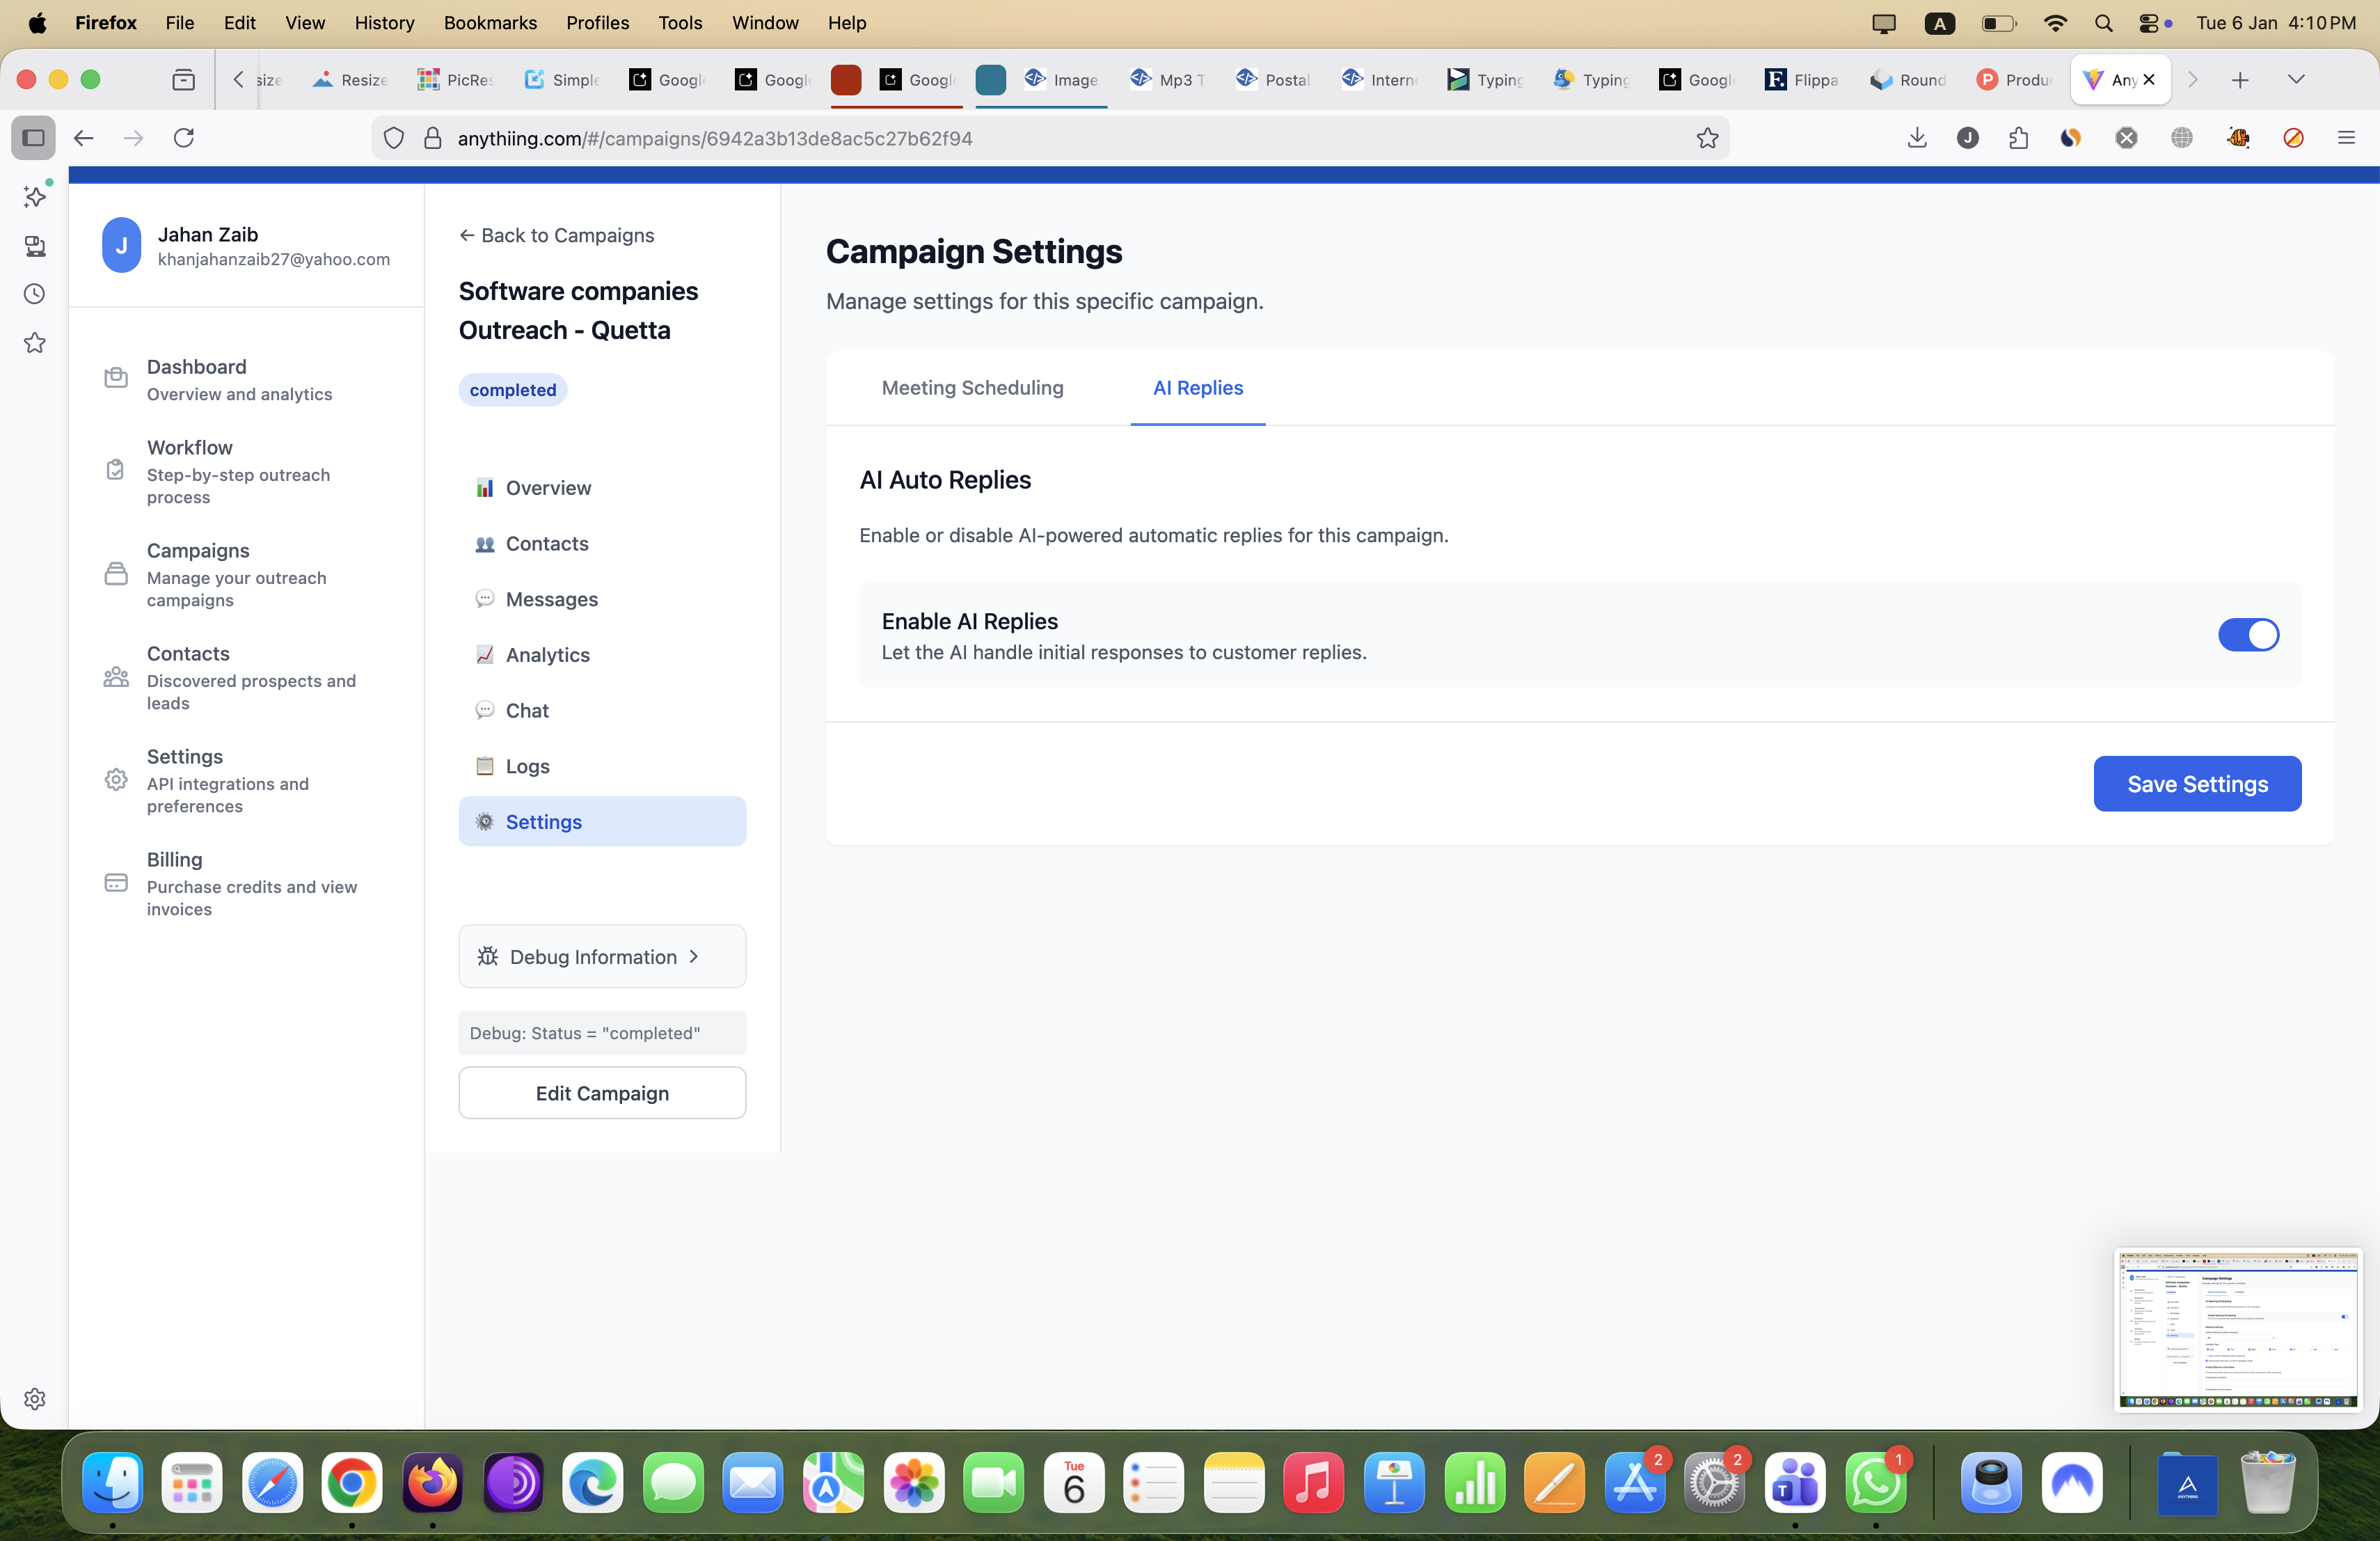Bookmark this page with the star icon
This screenshot has width=2380, height=1541.
click(1707, 138)
